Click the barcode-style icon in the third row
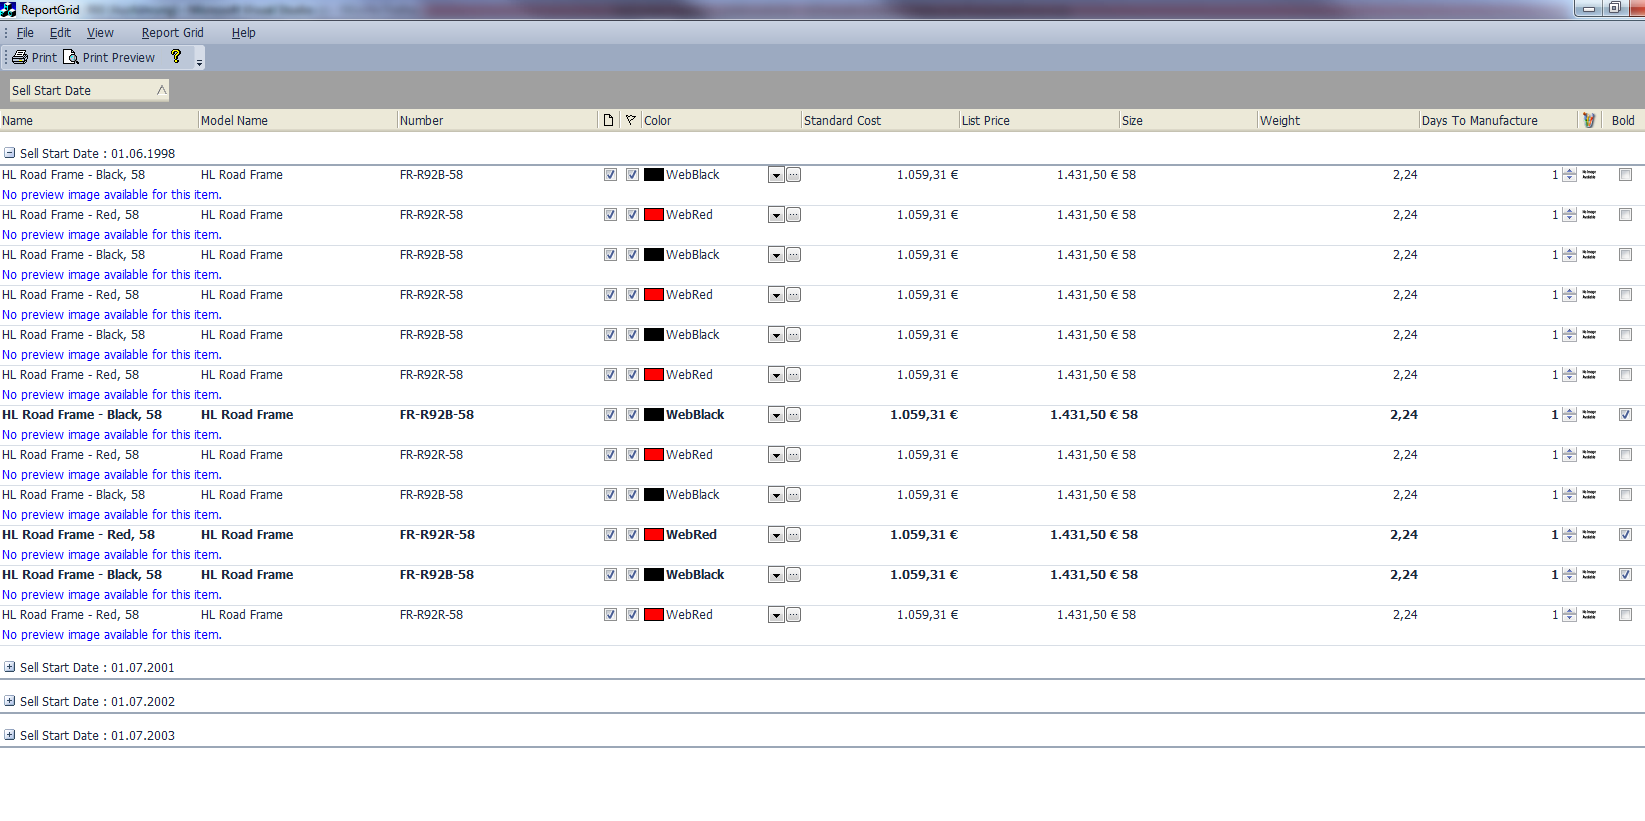1645x821 pixels. (1589, 255)
